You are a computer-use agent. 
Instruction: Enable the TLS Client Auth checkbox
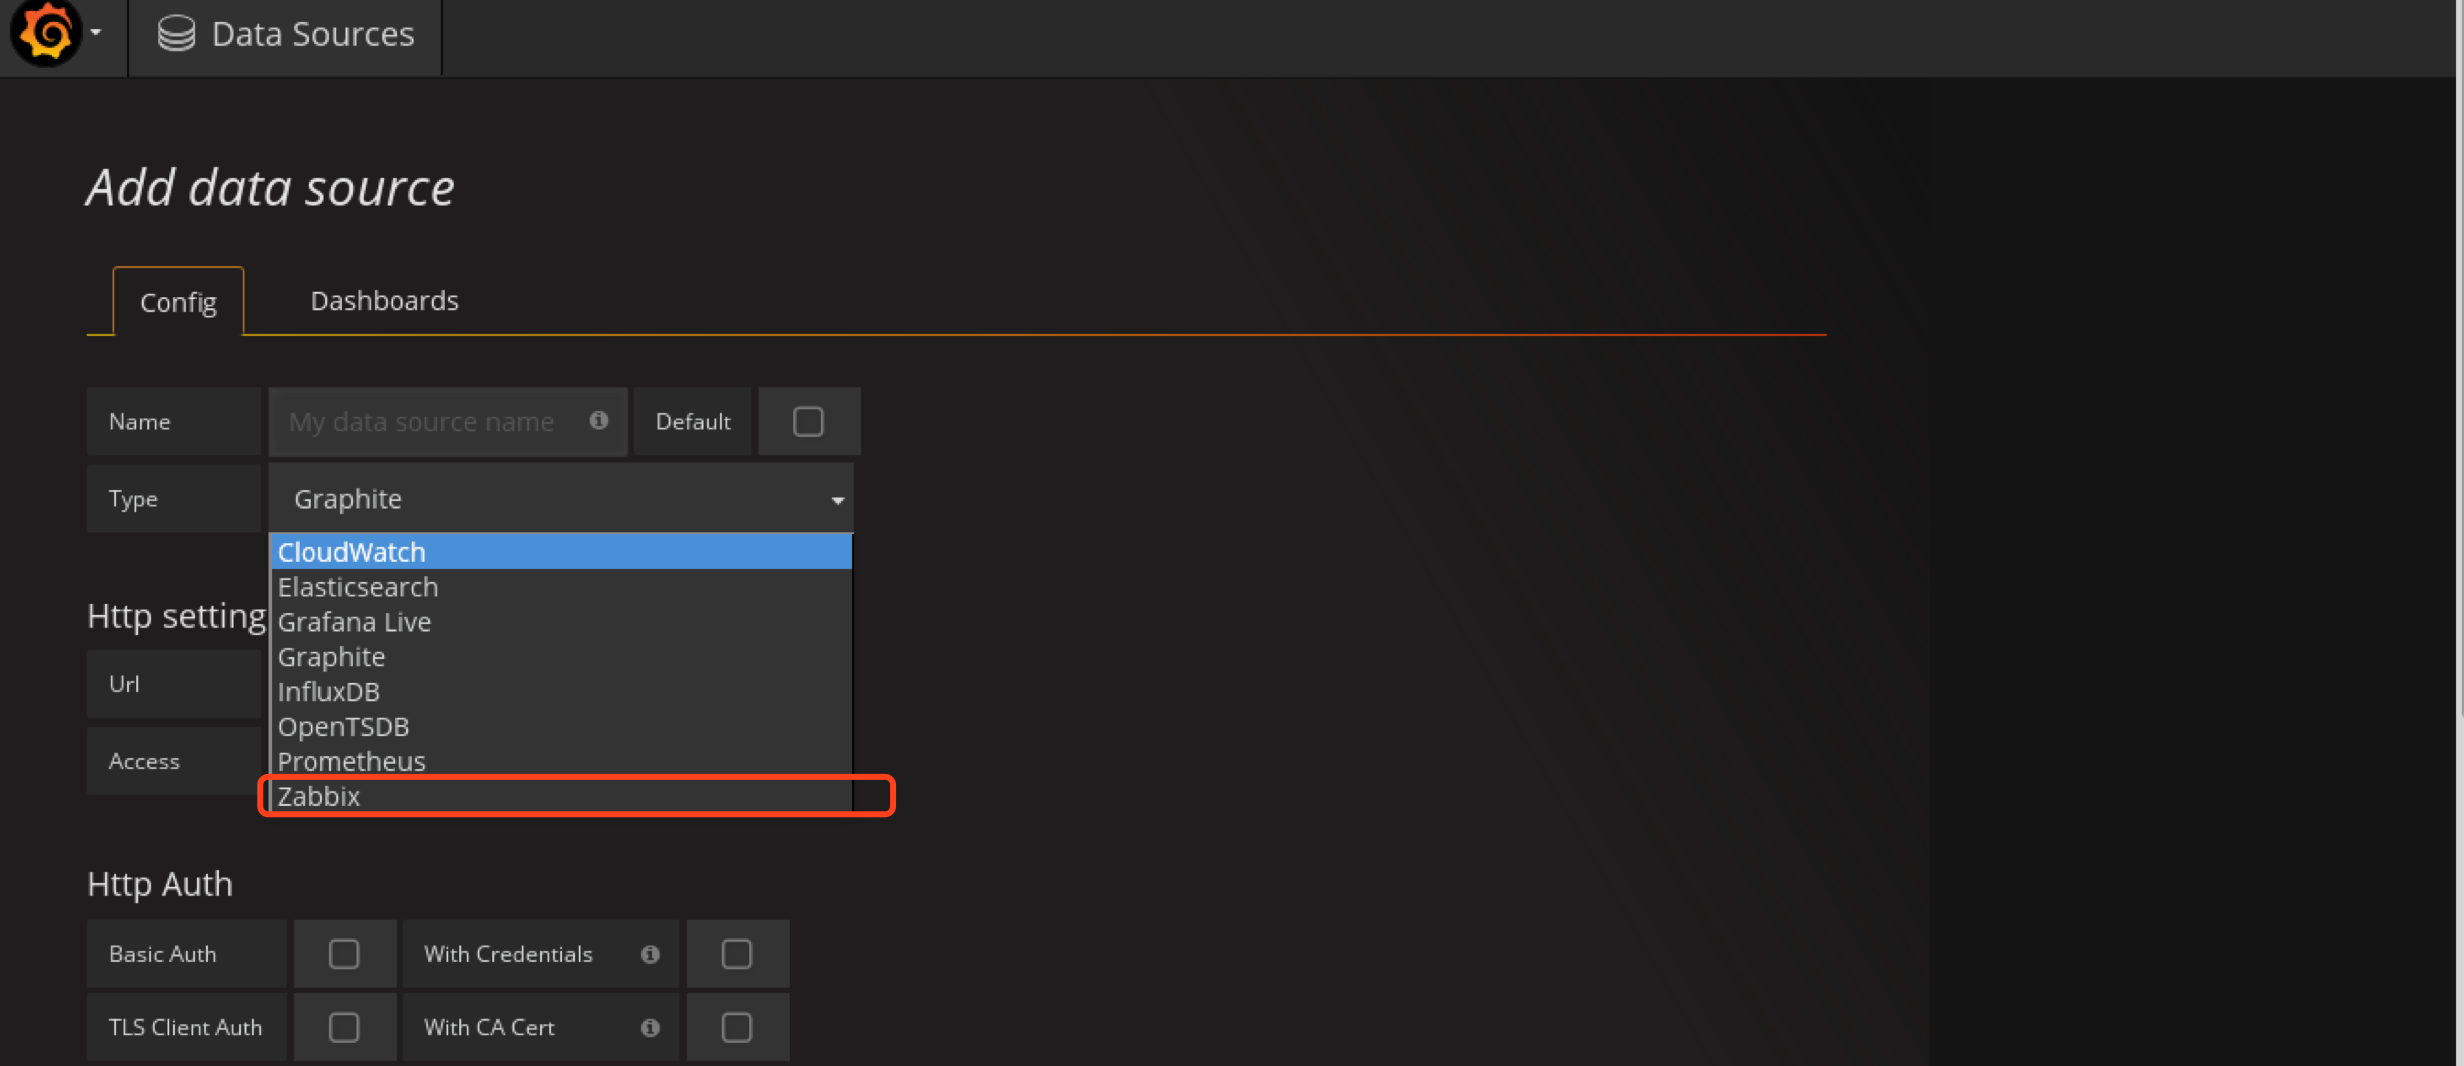click(x=344, y=1027)
